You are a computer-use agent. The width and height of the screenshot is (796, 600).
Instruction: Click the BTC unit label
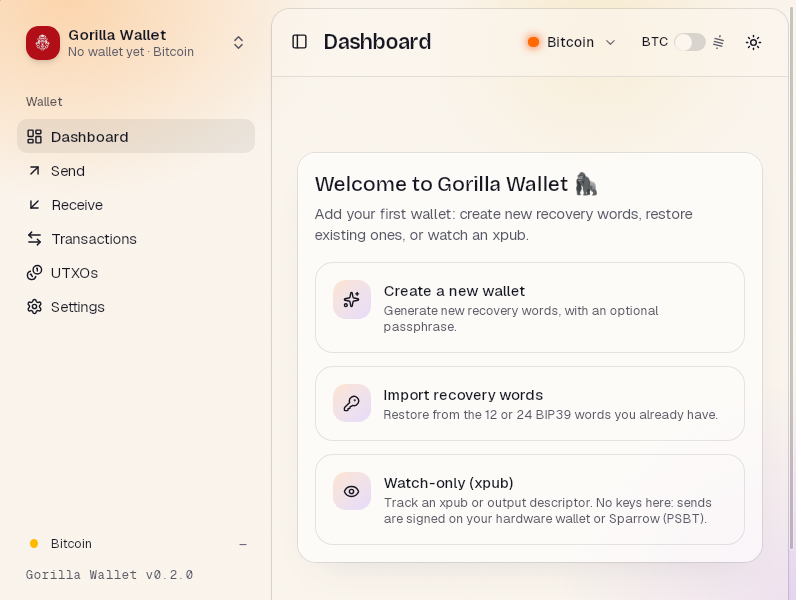coord(654,42)
